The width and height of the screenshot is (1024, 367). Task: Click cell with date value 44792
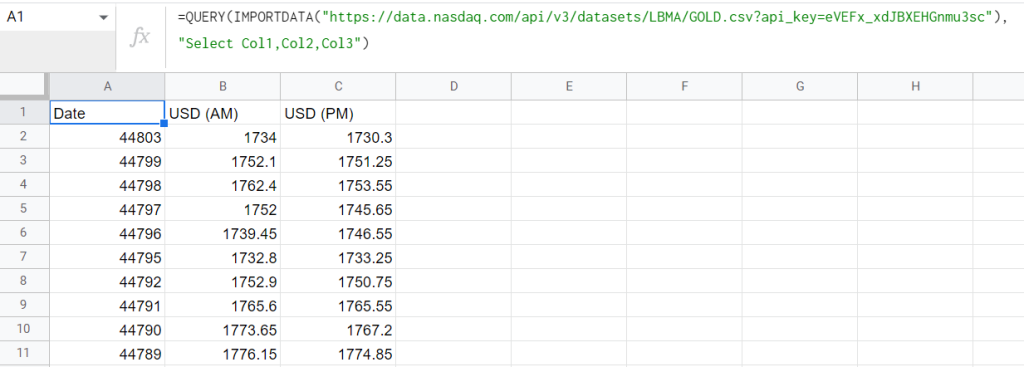coord(107,282)
